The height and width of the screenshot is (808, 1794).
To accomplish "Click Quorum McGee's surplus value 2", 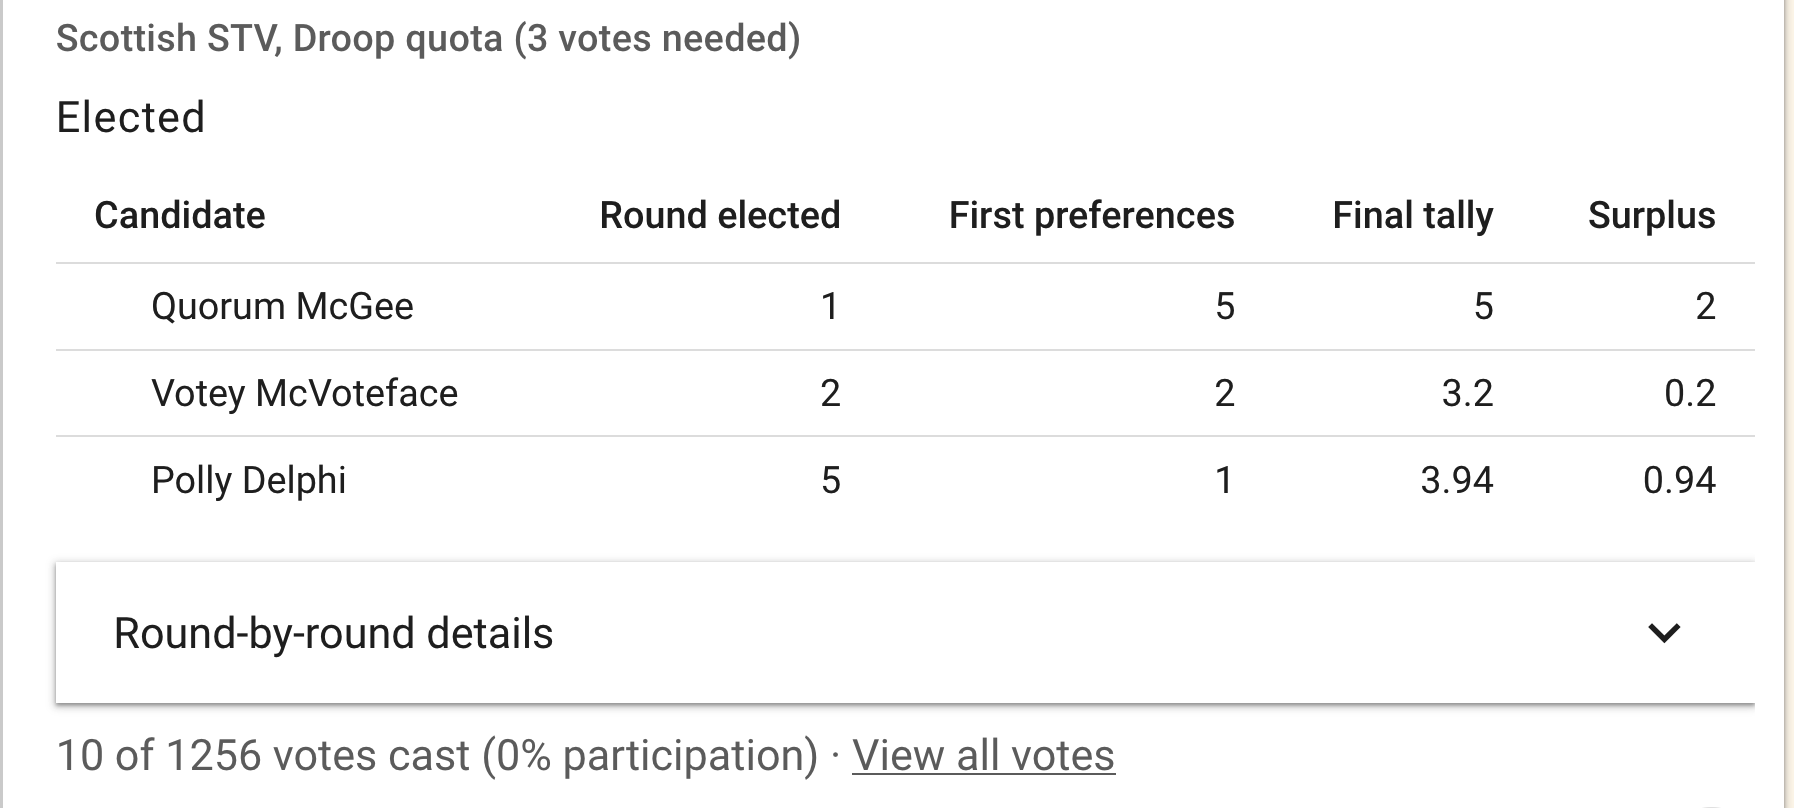I will 1706,306.
